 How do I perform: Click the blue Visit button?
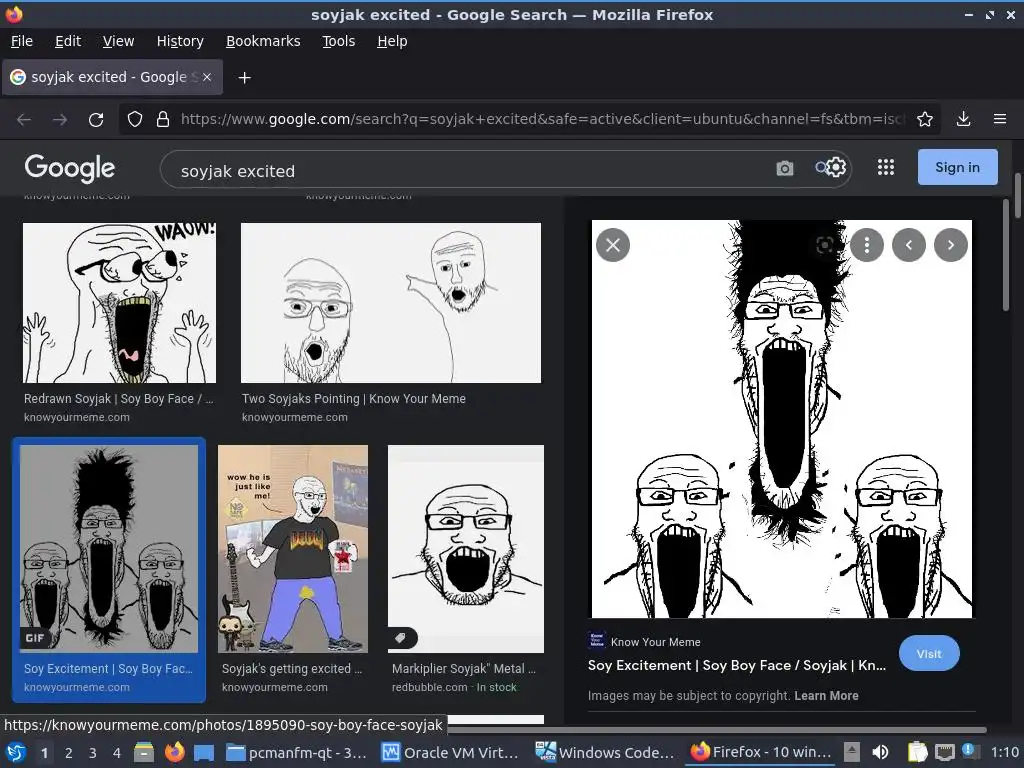929,654
